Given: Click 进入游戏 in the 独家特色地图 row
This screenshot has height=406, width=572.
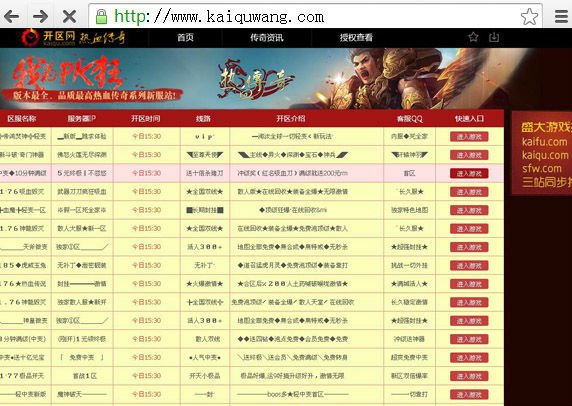Looking at the screenshot, I should coord(469,210).
